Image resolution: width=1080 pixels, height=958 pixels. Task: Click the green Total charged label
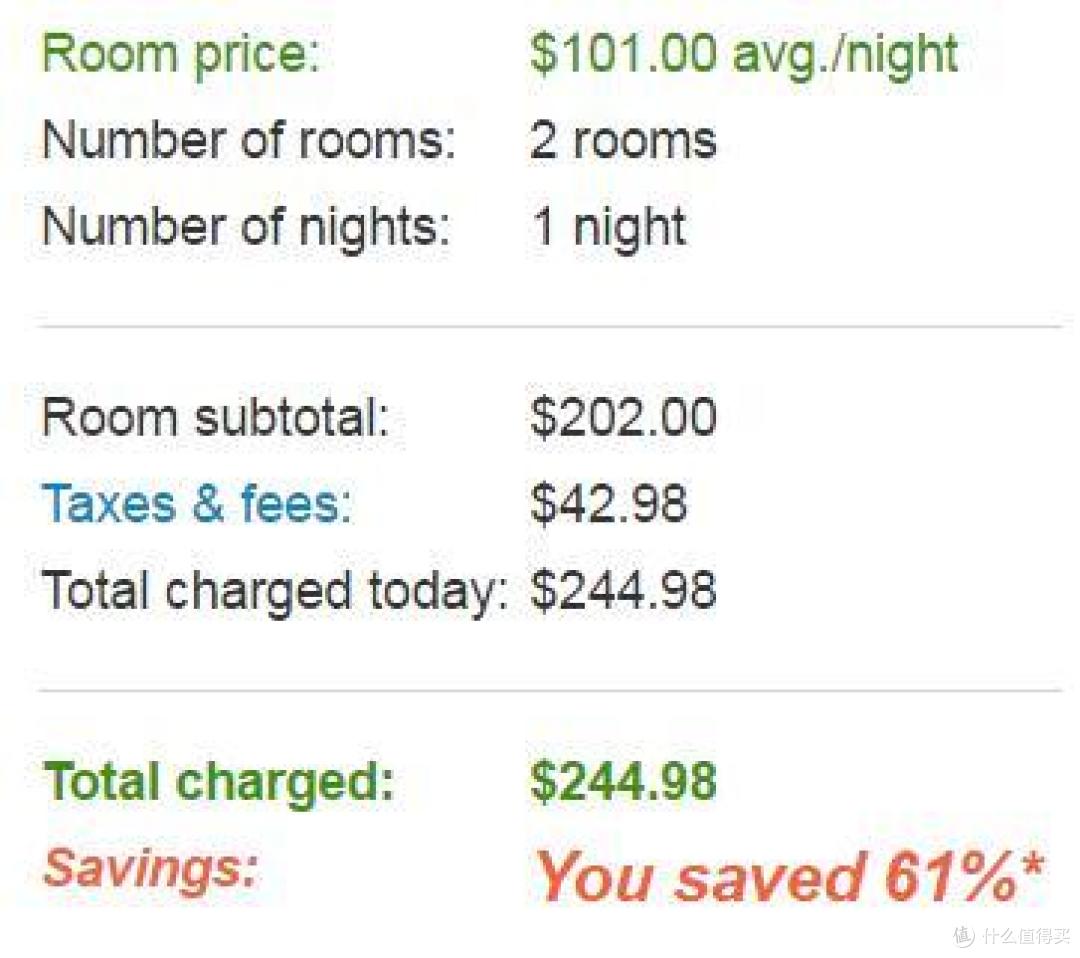pos(218,782)
